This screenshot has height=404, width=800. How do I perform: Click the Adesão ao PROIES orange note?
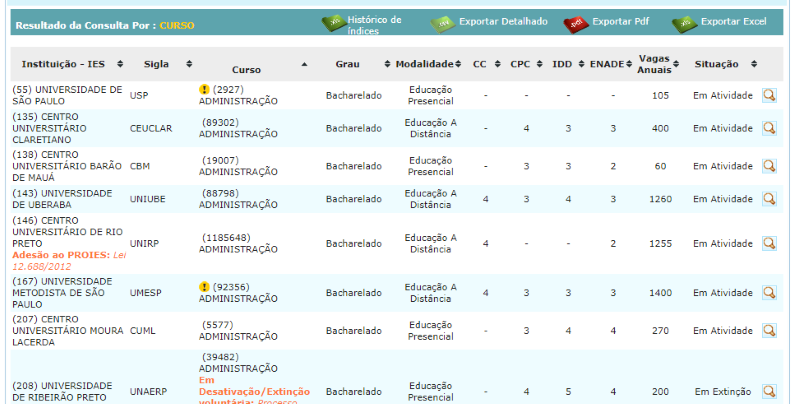tap(69, 261)
